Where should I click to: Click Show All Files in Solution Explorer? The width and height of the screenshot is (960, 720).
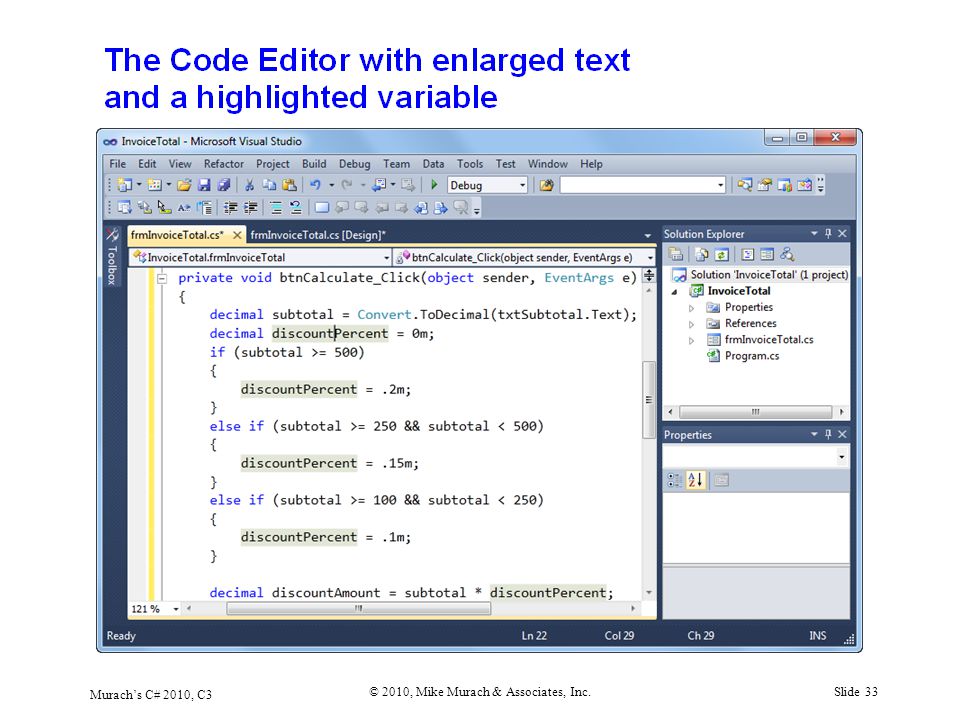702,255
